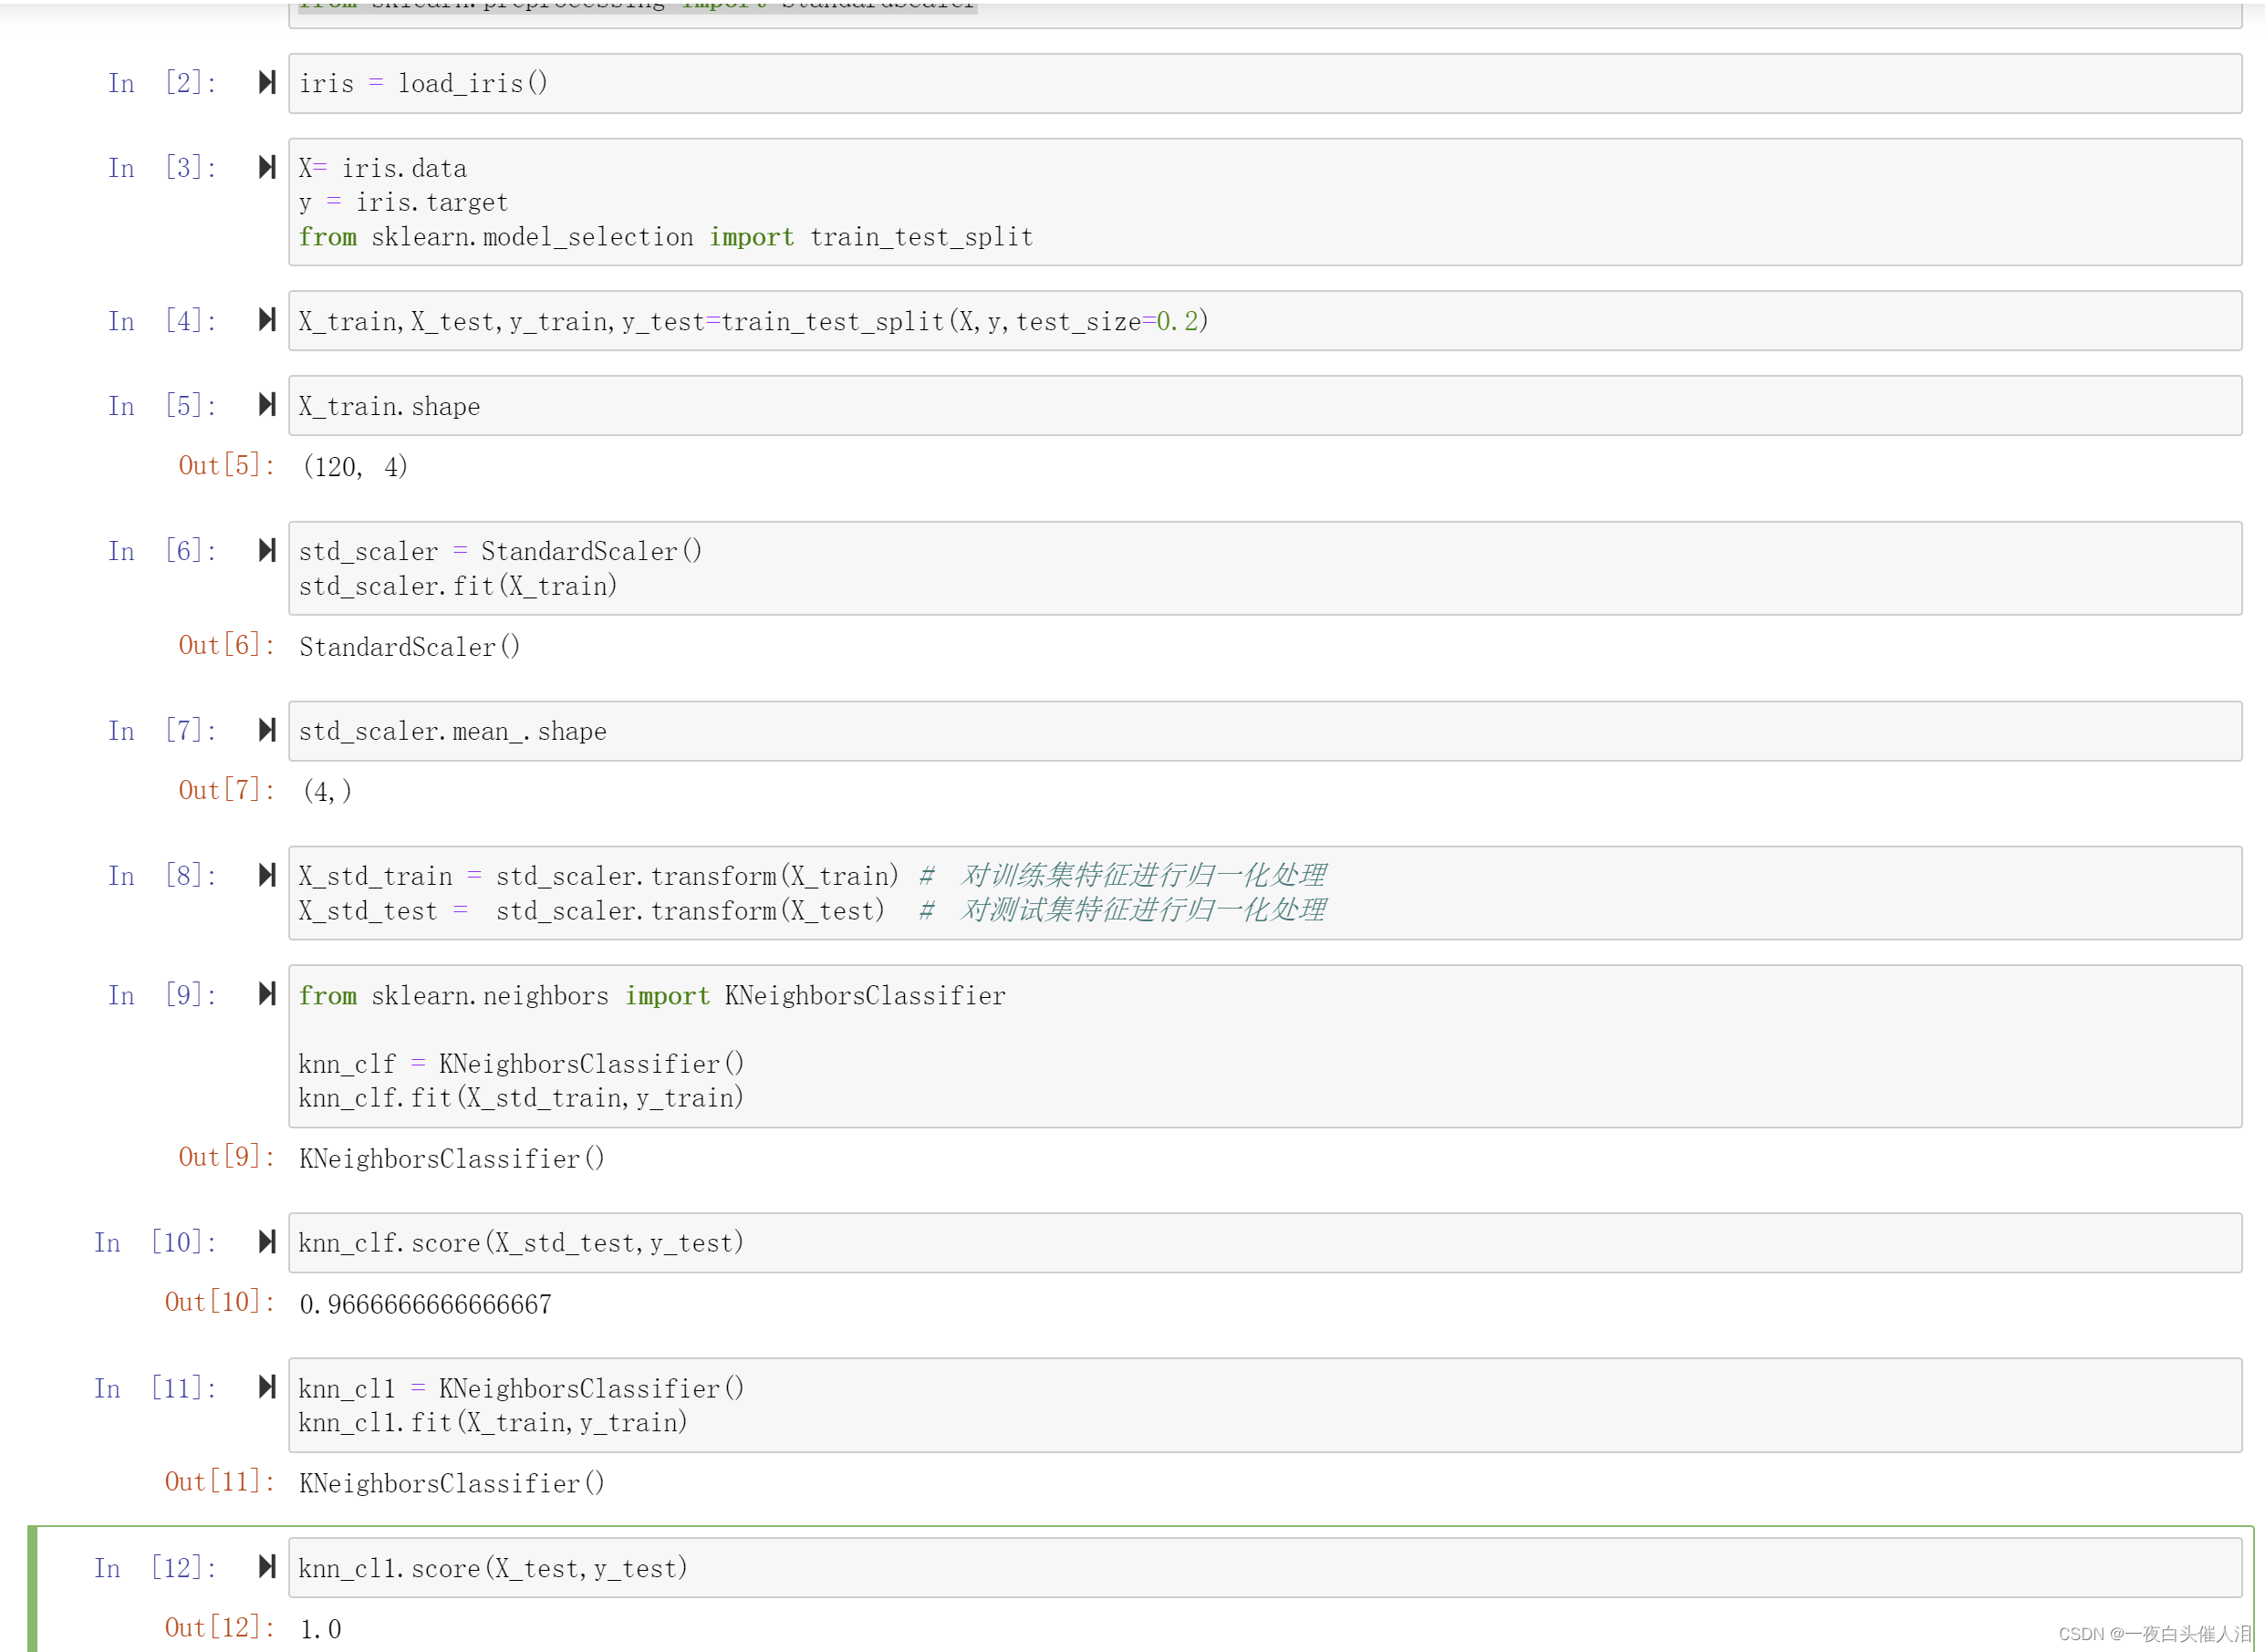Viewport: 2265px width, 1652px height.
Task: Click the Out[7]: output prompt
Action: click(x=227, y=790)
